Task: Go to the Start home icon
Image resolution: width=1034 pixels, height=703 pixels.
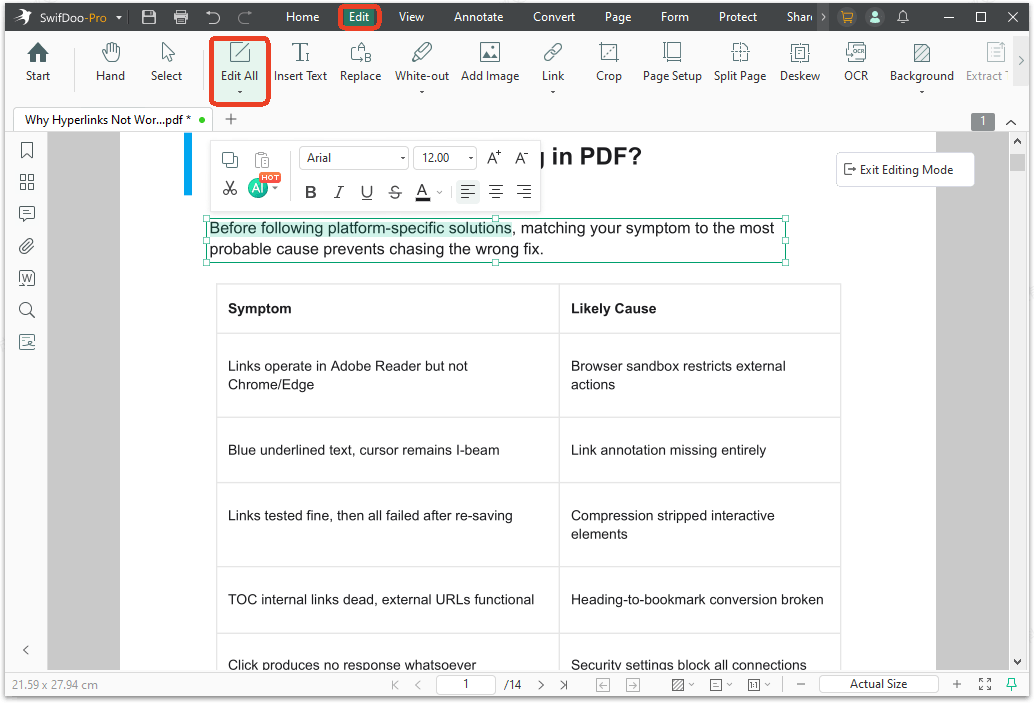Action: point(38,62)
